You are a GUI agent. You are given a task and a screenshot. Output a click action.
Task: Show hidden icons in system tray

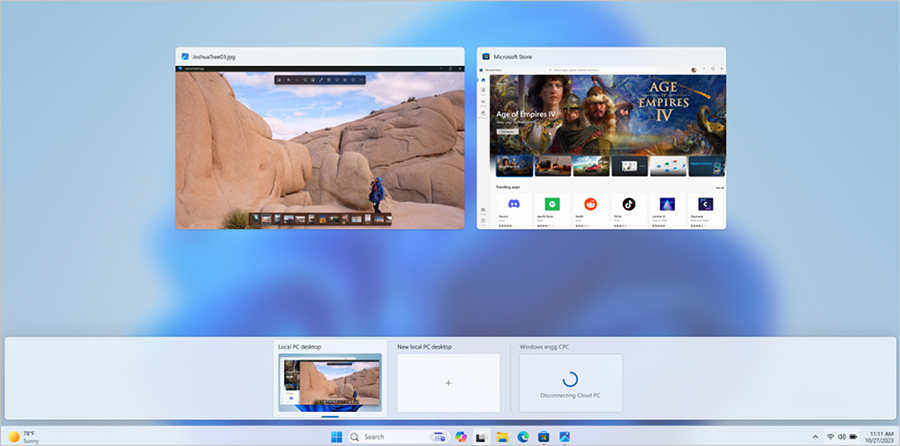tap(814, 437)
